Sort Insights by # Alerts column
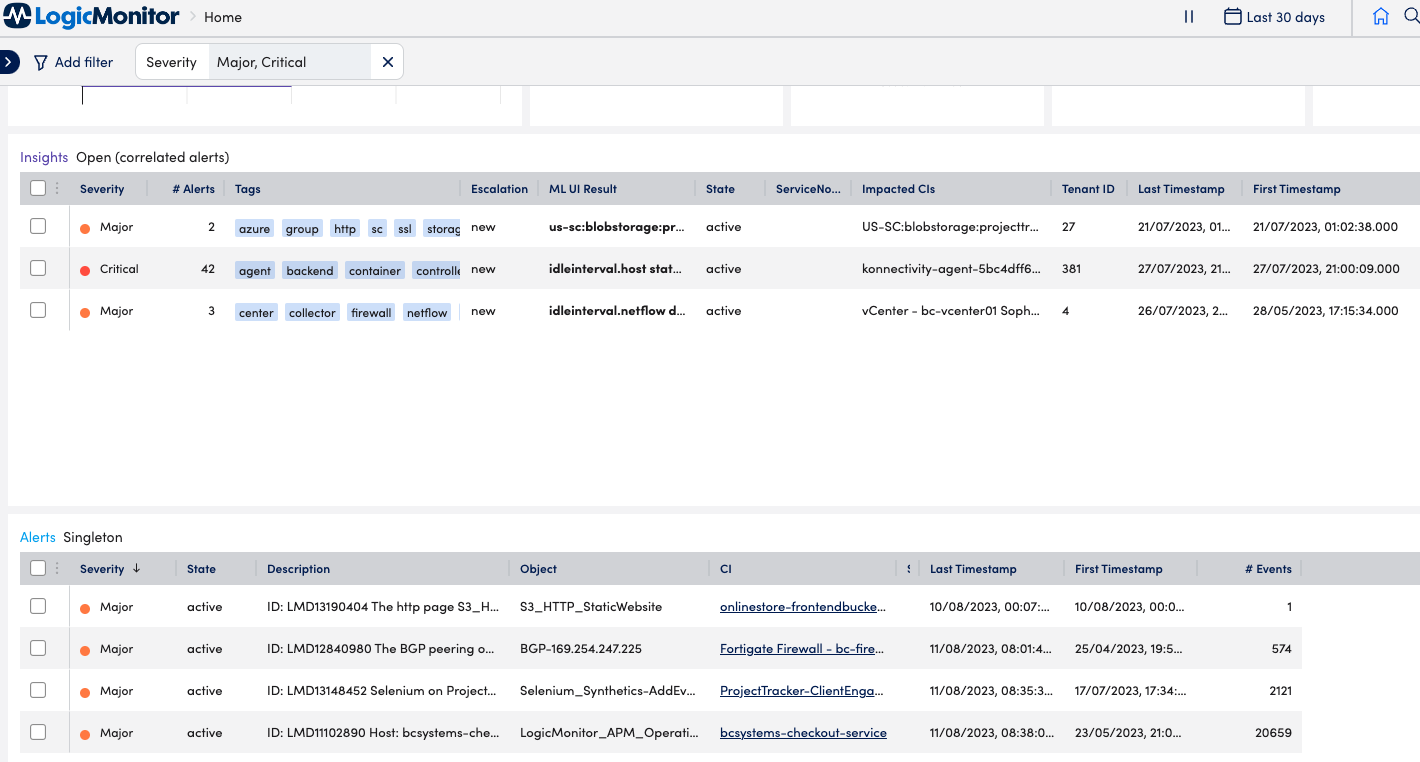The width and height of the screenshot is (1420, 762). pos(192,189)
